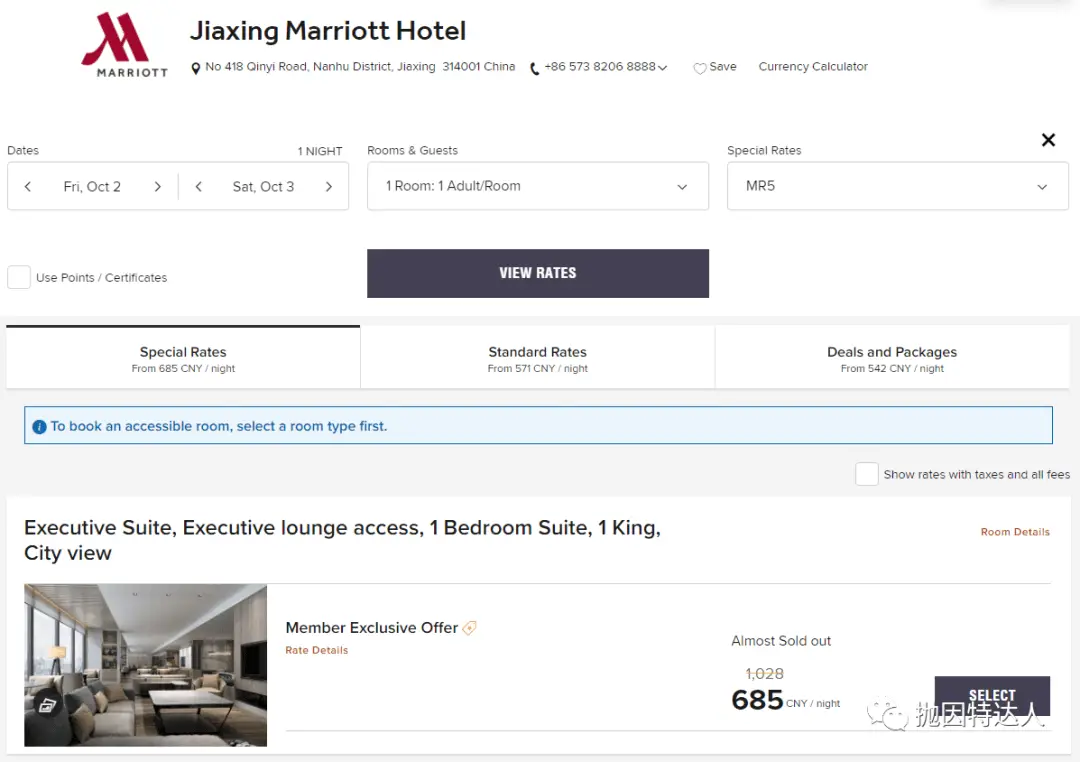Switch to Deals and Packages tab
Image resolution: width=1080 pixels, height=762 pixels.
coord(891,359)
